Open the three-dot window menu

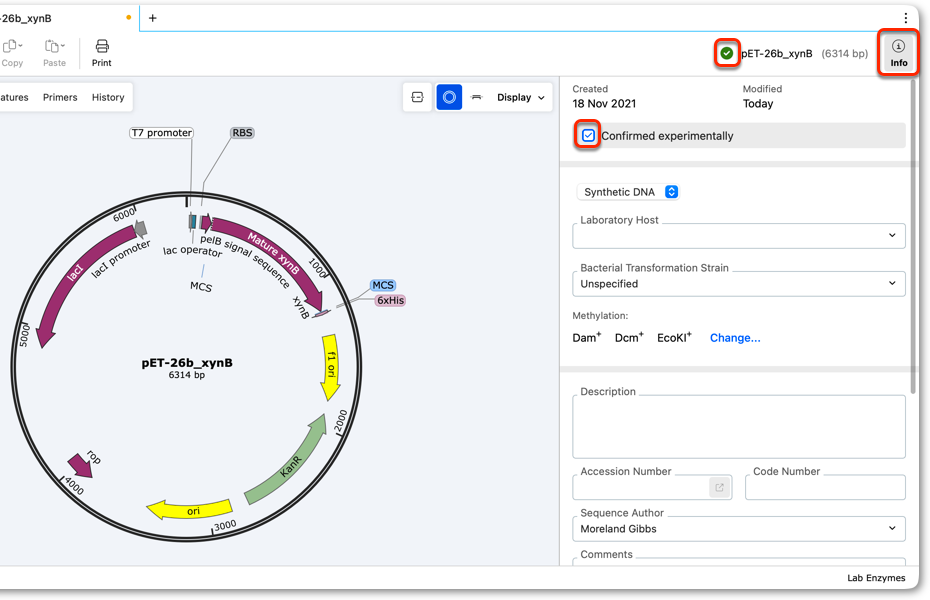tap(905, 18)
